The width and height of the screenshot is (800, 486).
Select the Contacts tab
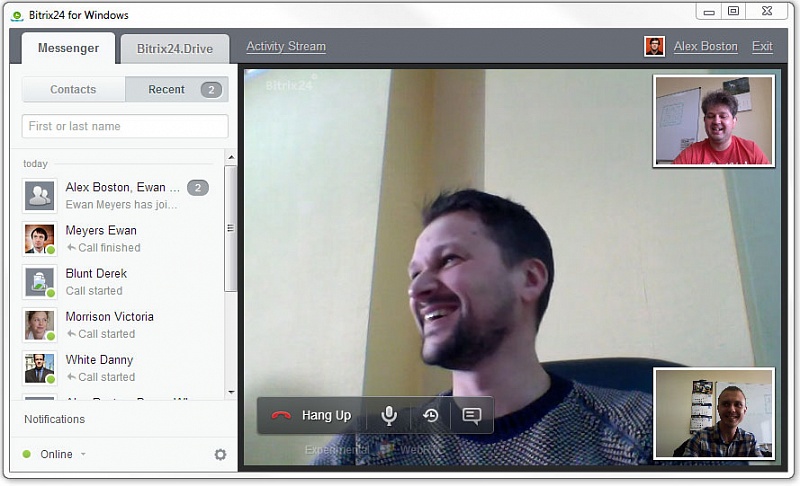73,89
